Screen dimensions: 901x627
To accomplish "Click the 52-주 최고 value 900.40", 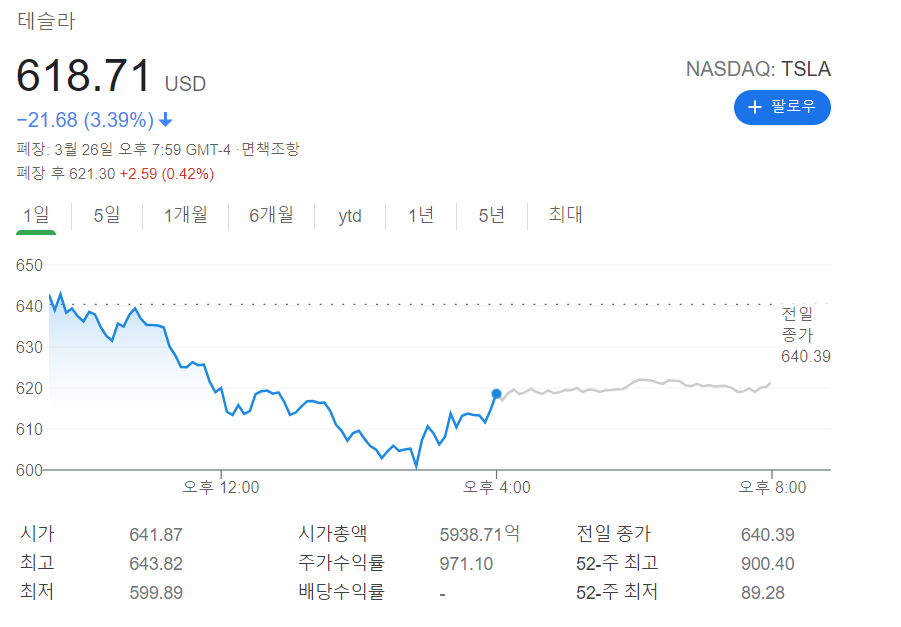I will pos(767,564).
